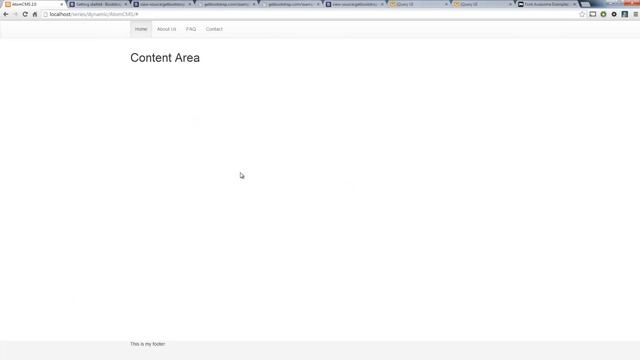Click the cast screen extension icon
The height and width of the screenshot is (360, 640).
click(593, 14)
